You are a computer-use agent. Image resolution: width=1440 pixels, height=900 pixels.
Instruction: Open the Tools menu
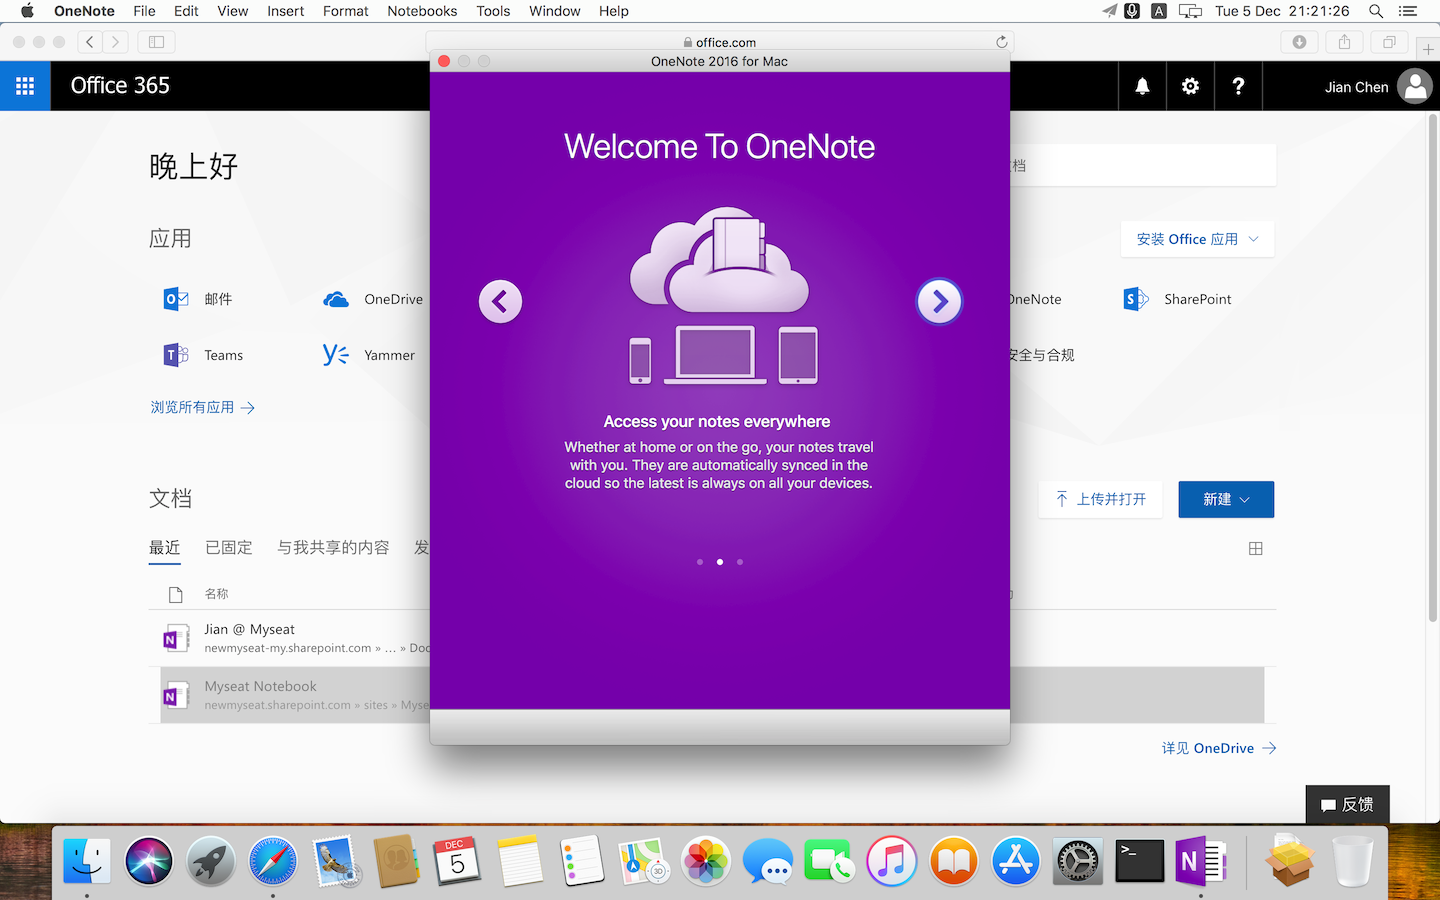(493, 11)
